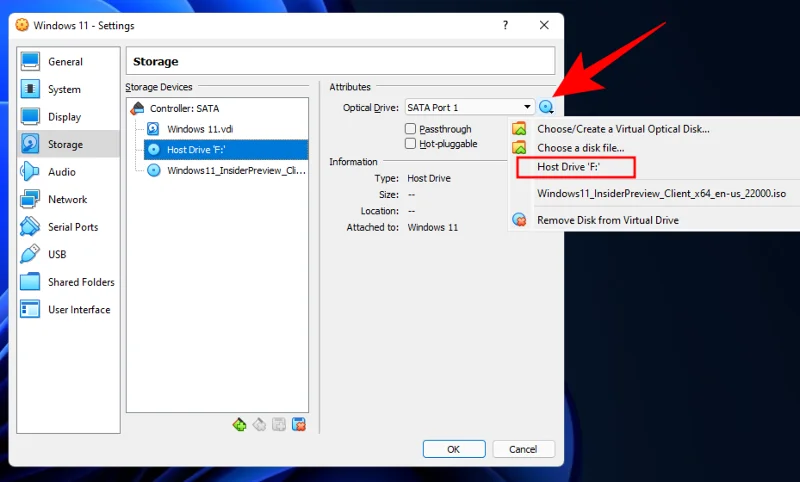This screenshot has height=482, width=800.
Task: Click the optical disk chooser icon
Action: coord(546,107)
